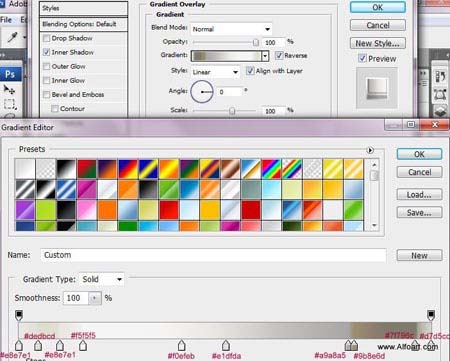Open the gradient picker dropdown arrow
This screenshot has width=450, height=361.
[x=265, y=56]
